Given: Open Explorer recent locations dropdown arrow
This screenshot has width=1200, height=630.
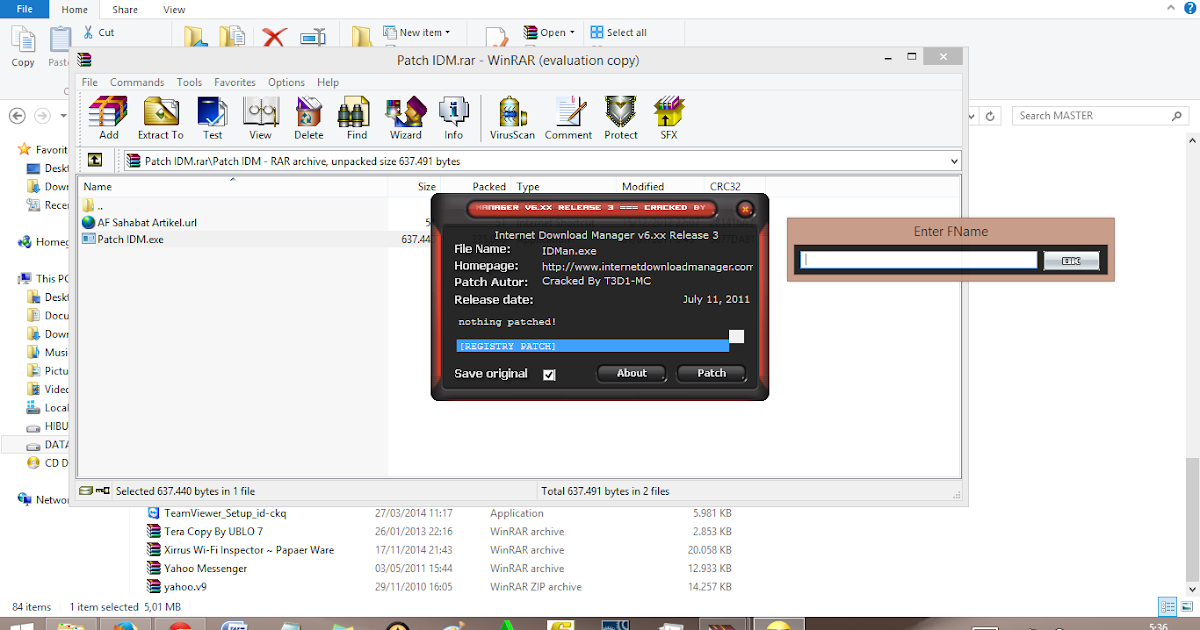Looking at the screenshot, I should click(x=63, y=116).
